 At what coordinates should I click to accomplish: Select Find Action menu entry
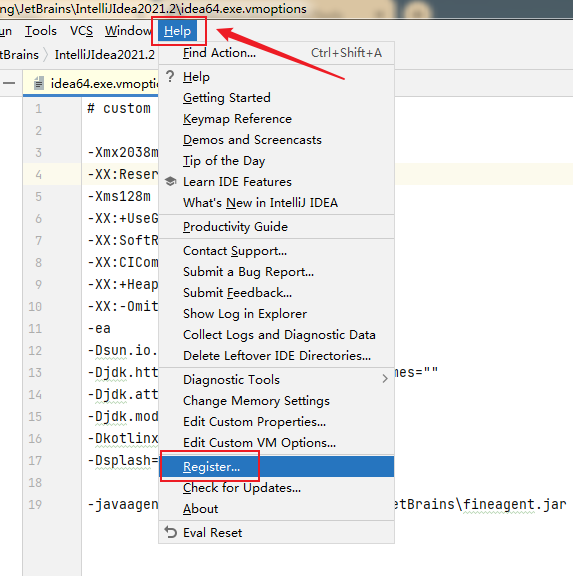277,53
